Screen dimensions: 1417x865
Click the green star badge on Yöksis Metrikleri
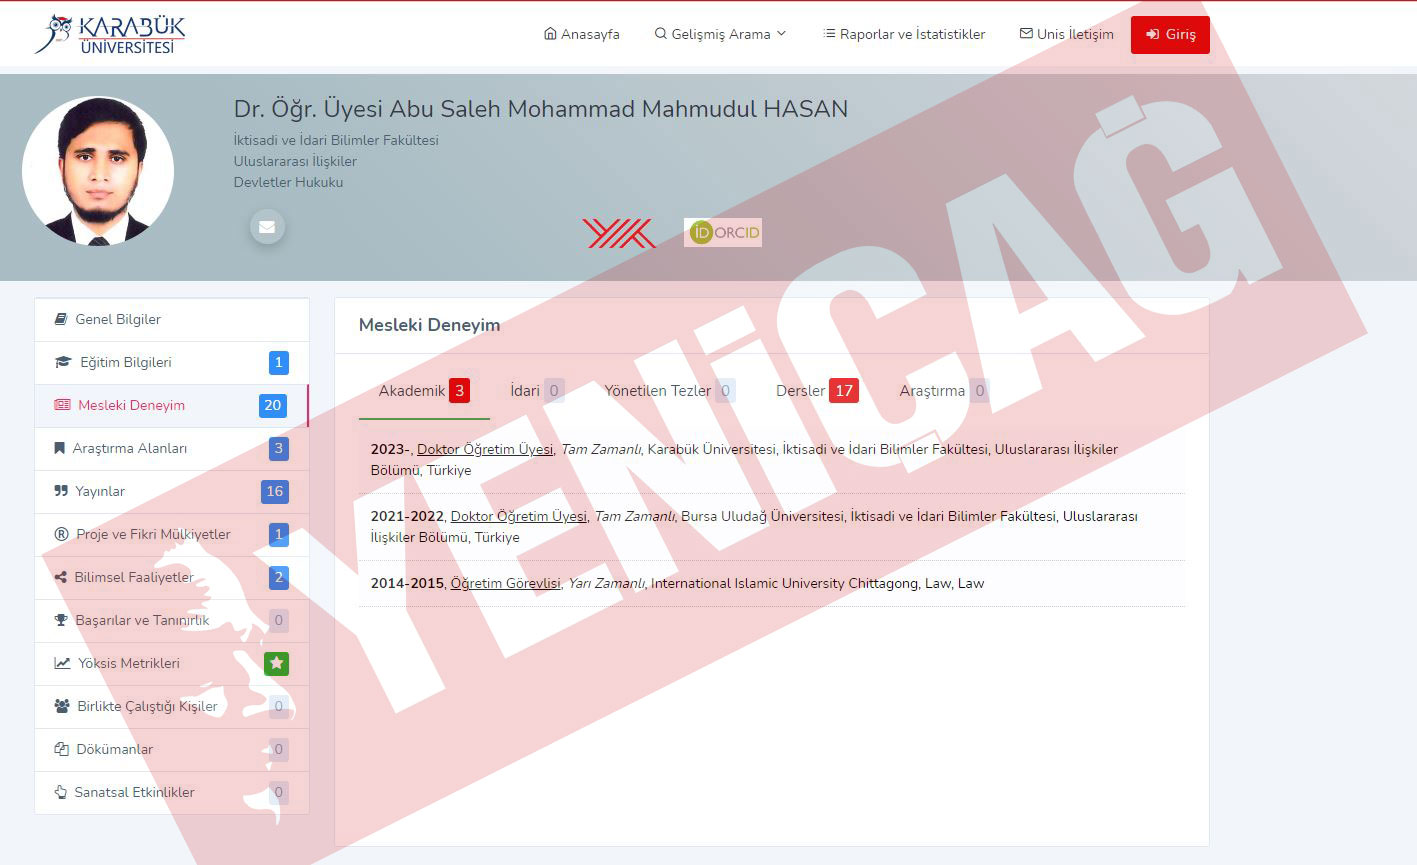pyautogui.click(x=277, y=663)
